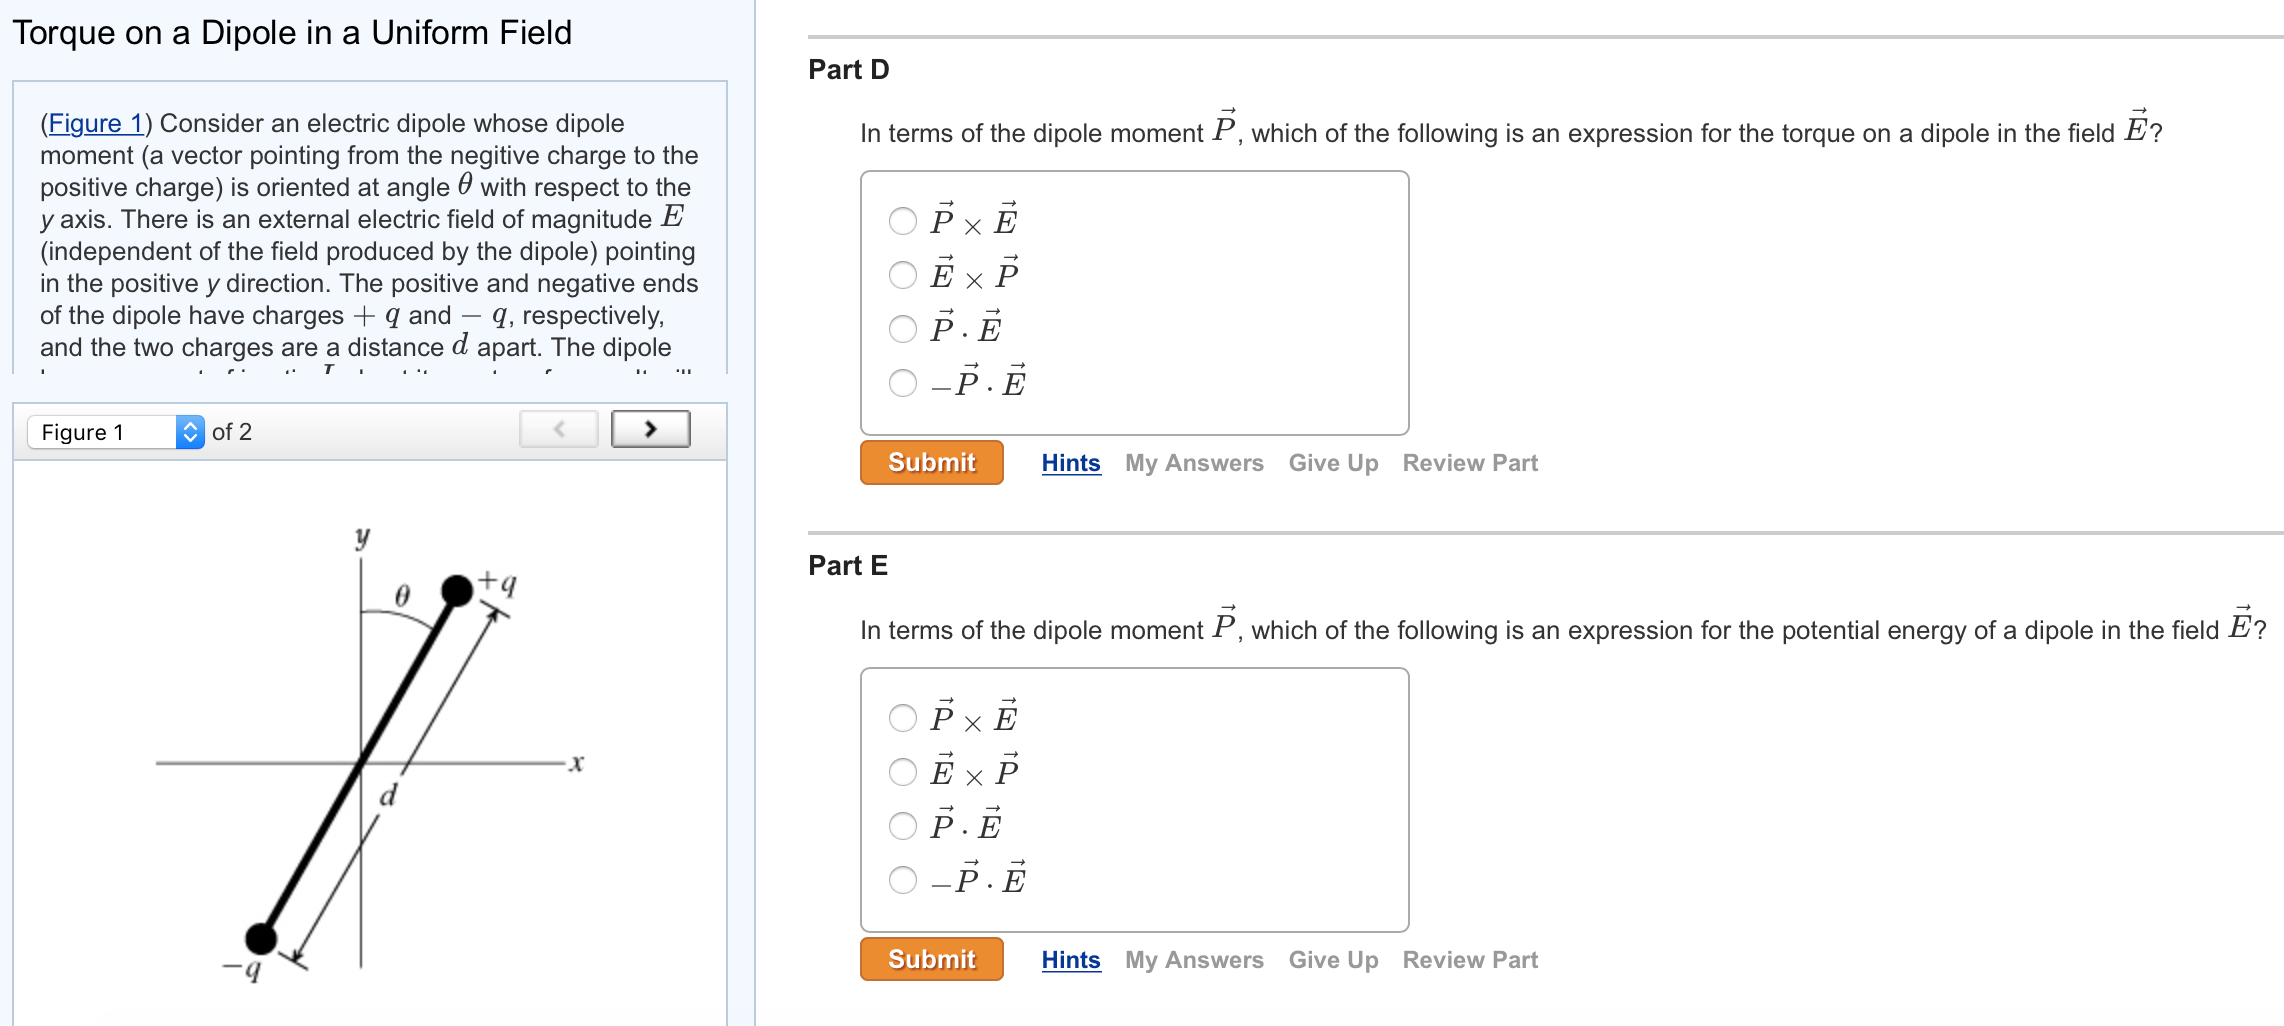Select the P × E option in Part D
The height and width of the screenshot is (1026, 2284).
click(x=901, y=219)
